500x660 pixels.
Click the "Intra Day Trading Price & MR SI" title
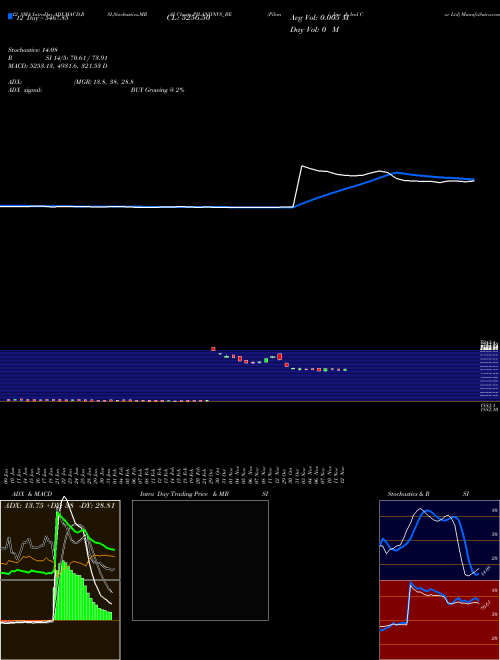point(204,494)
